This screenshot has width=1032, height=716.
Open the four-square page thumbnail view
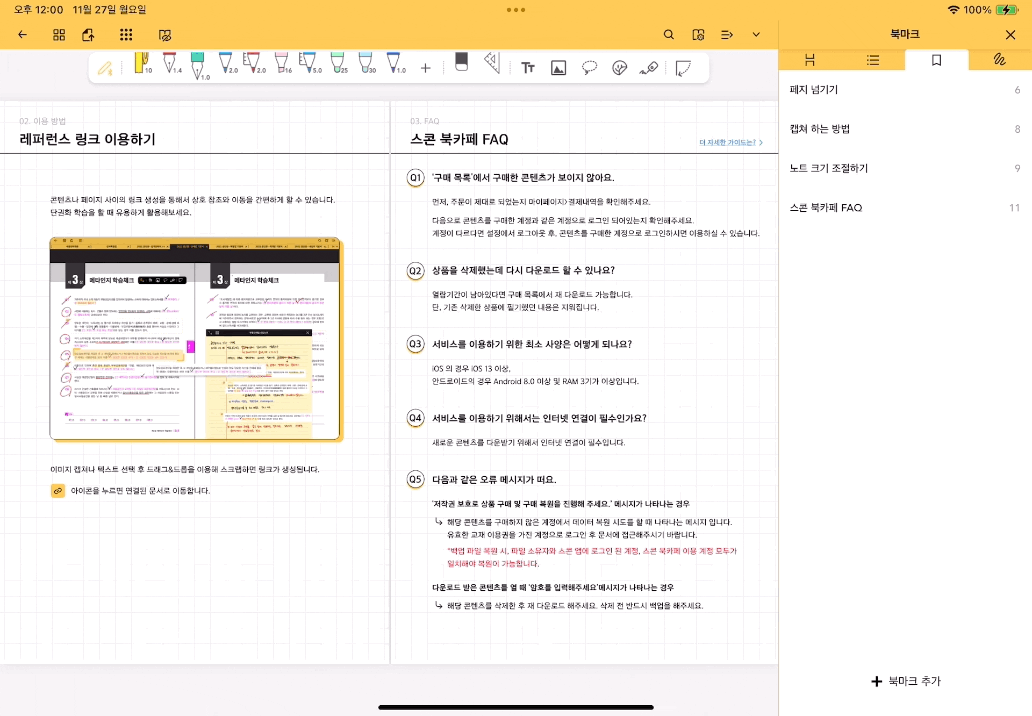pyautogui.click(x=59, y=35)
